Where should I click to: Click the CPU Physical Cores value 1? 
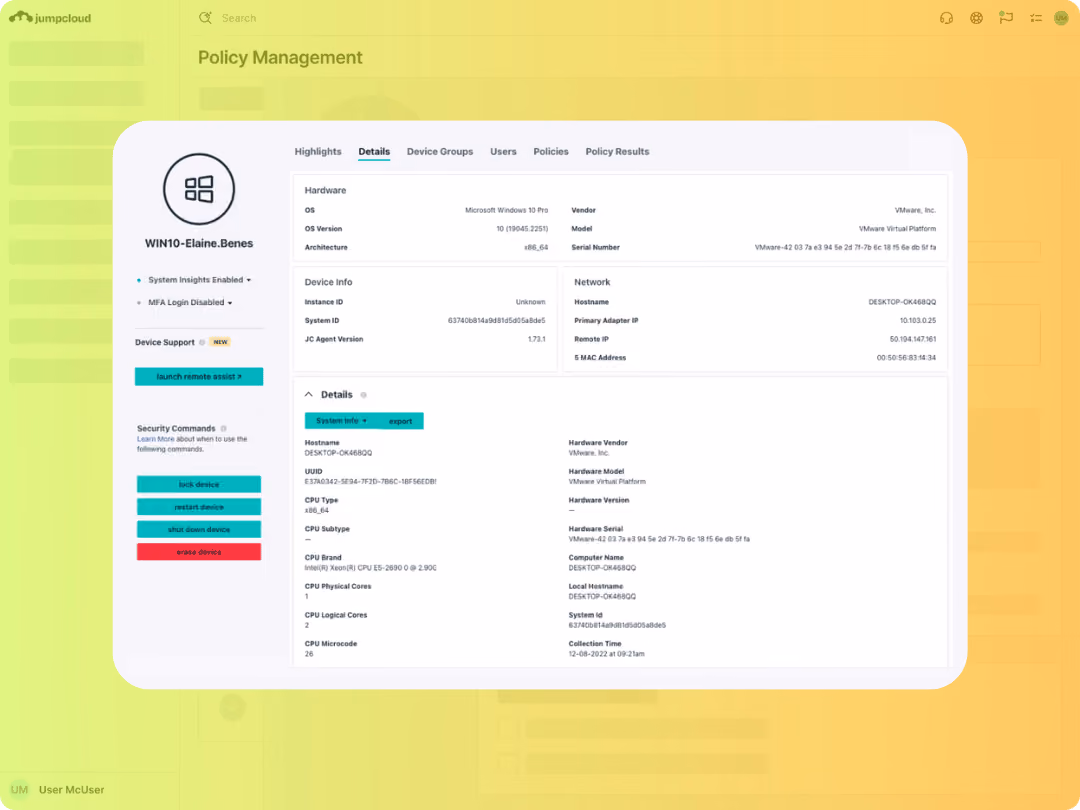307,596
